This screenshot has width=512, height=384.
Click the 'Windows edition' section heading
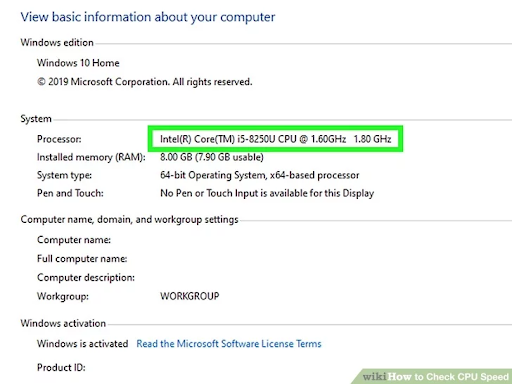pos(57,42)
